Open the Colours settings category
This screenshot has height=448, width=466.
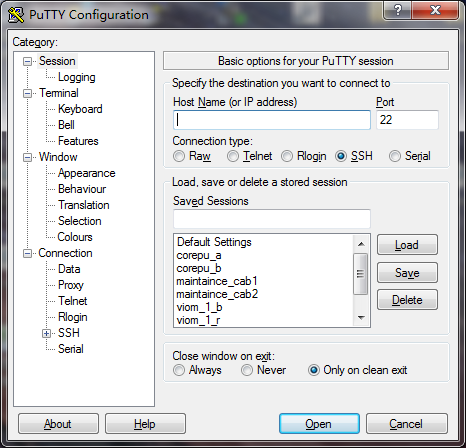[x=75, y=237]
